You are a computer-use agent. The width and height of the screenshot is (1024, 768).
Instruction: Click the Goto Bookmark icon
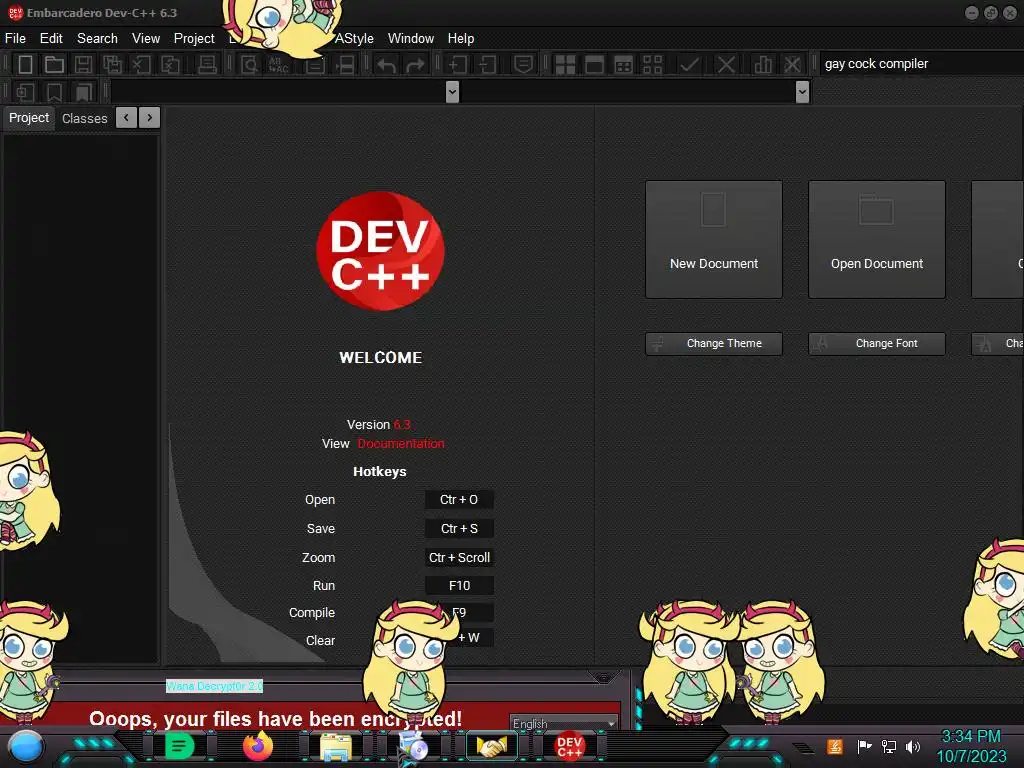point(84,92)
